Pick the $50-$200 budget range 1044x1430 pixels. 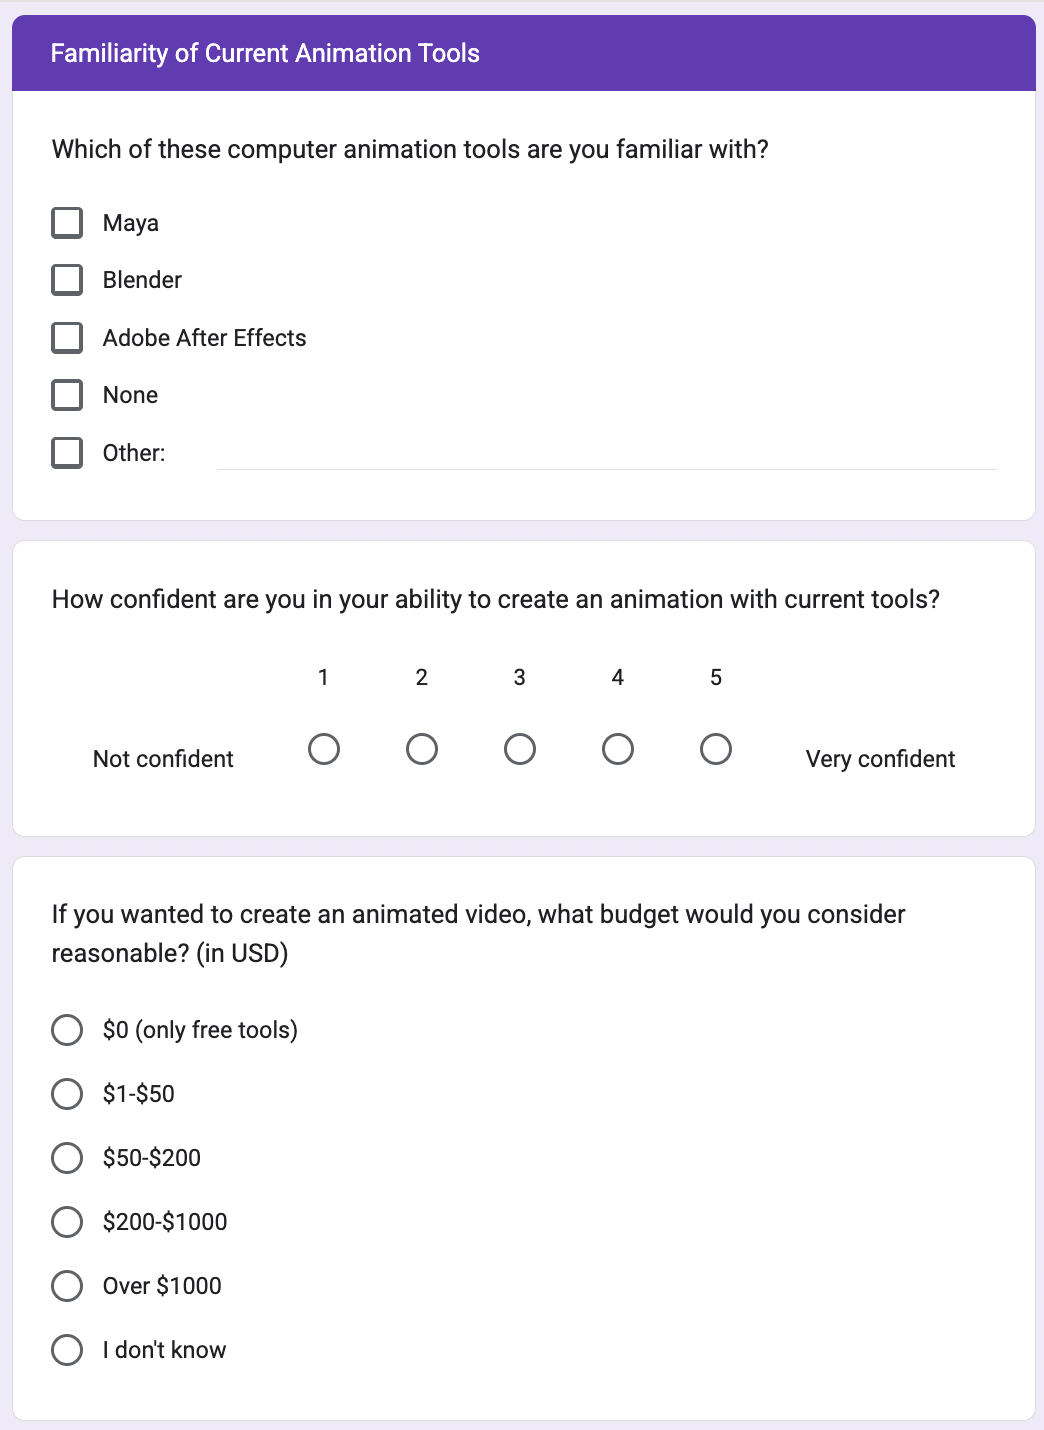click(67, 1158)
